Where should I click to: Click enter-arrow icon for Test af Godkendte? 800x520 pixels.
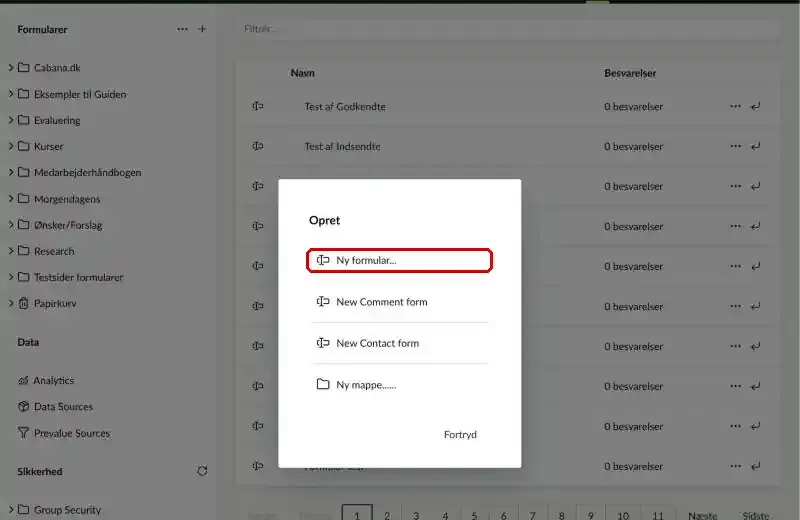coord(756,106)
